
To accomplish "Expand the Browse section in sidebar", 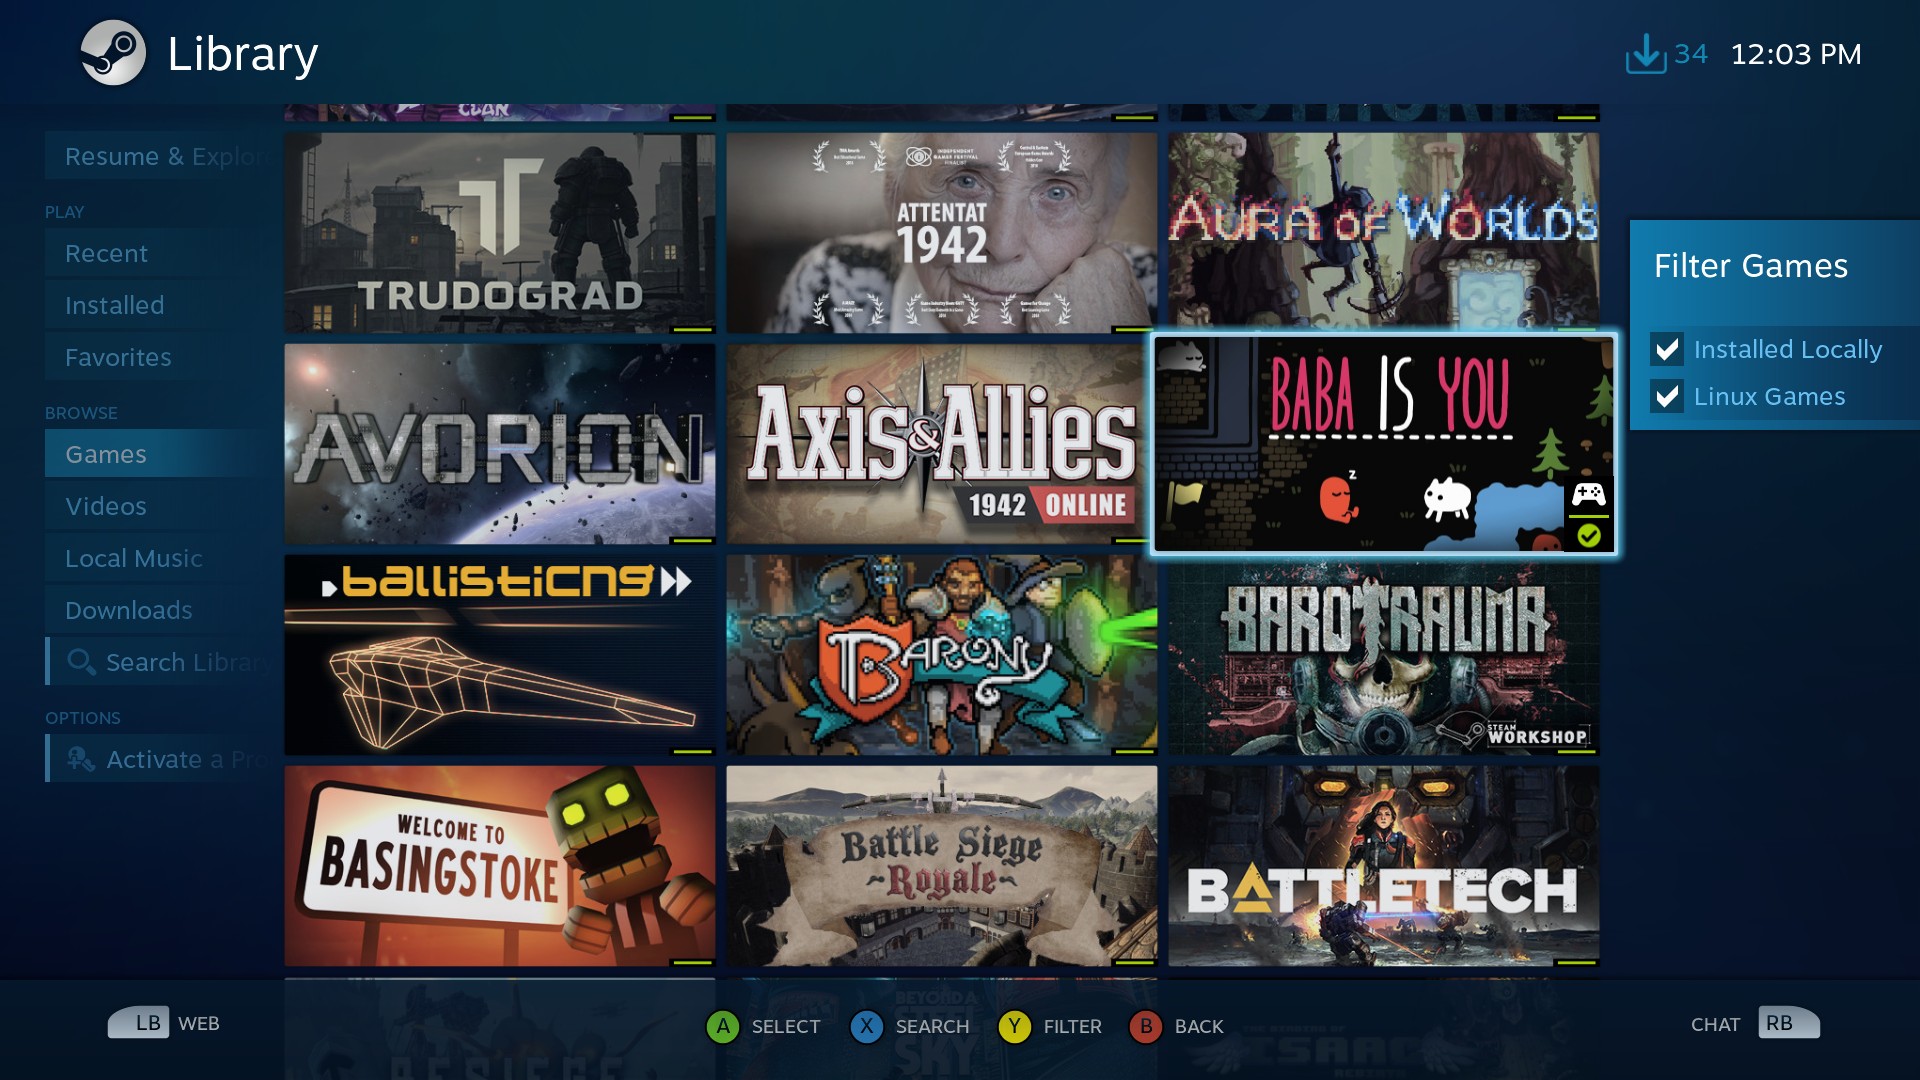I will coord(84,413).
